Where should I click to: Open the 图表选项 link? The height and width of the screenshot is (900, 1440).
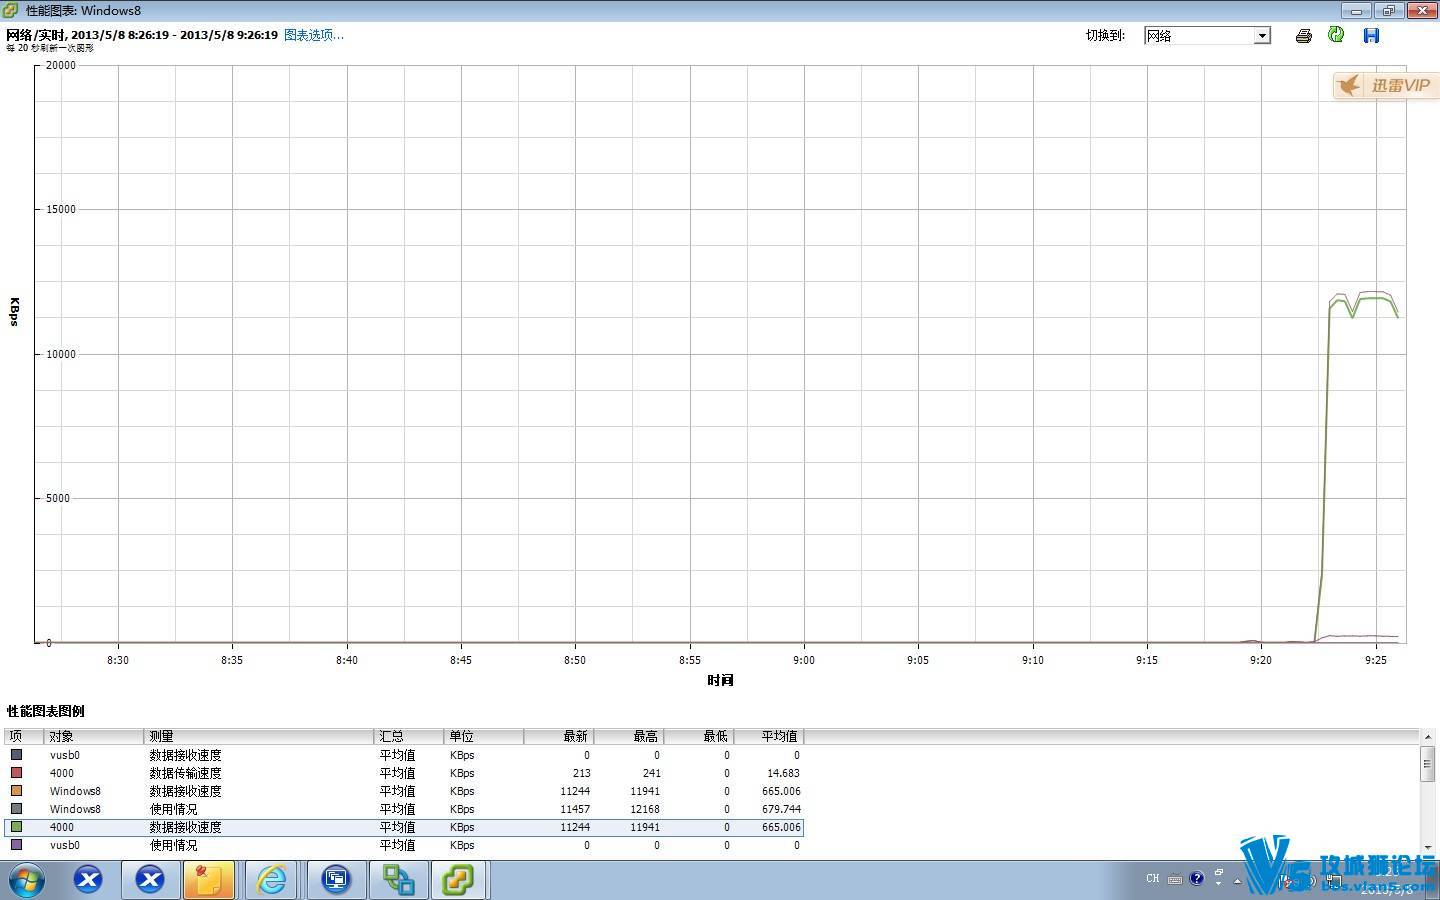pyautogui.click(x=313, y=35)
